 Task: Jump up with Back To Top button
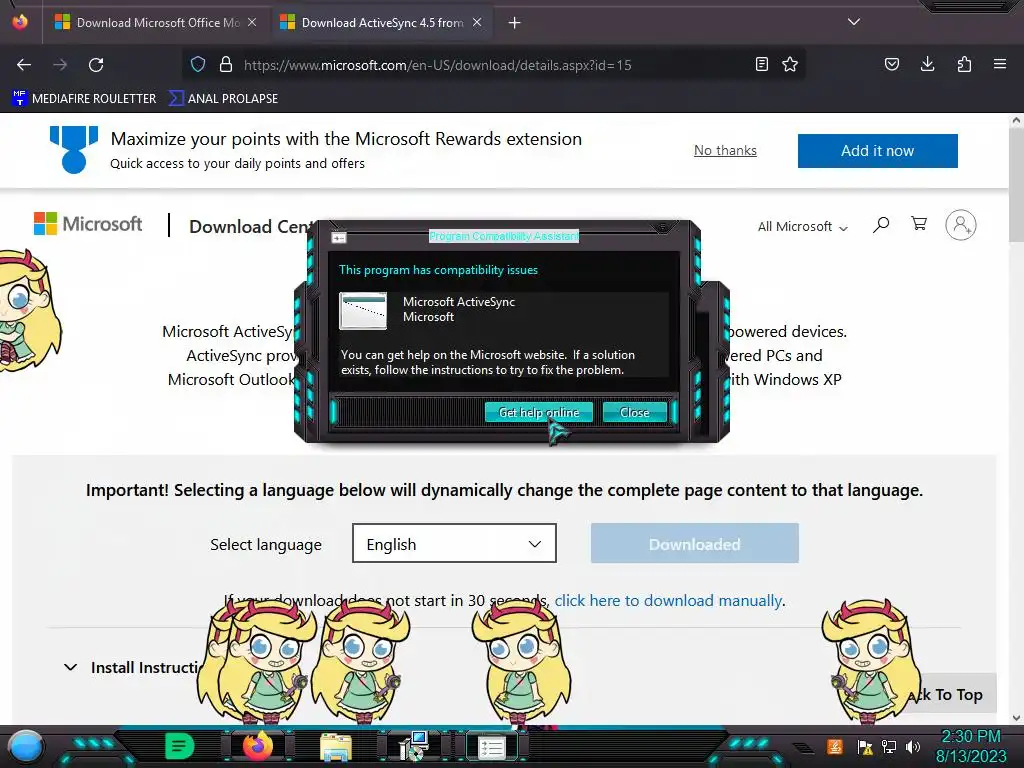pyautogui.click(x=953, y=694)
